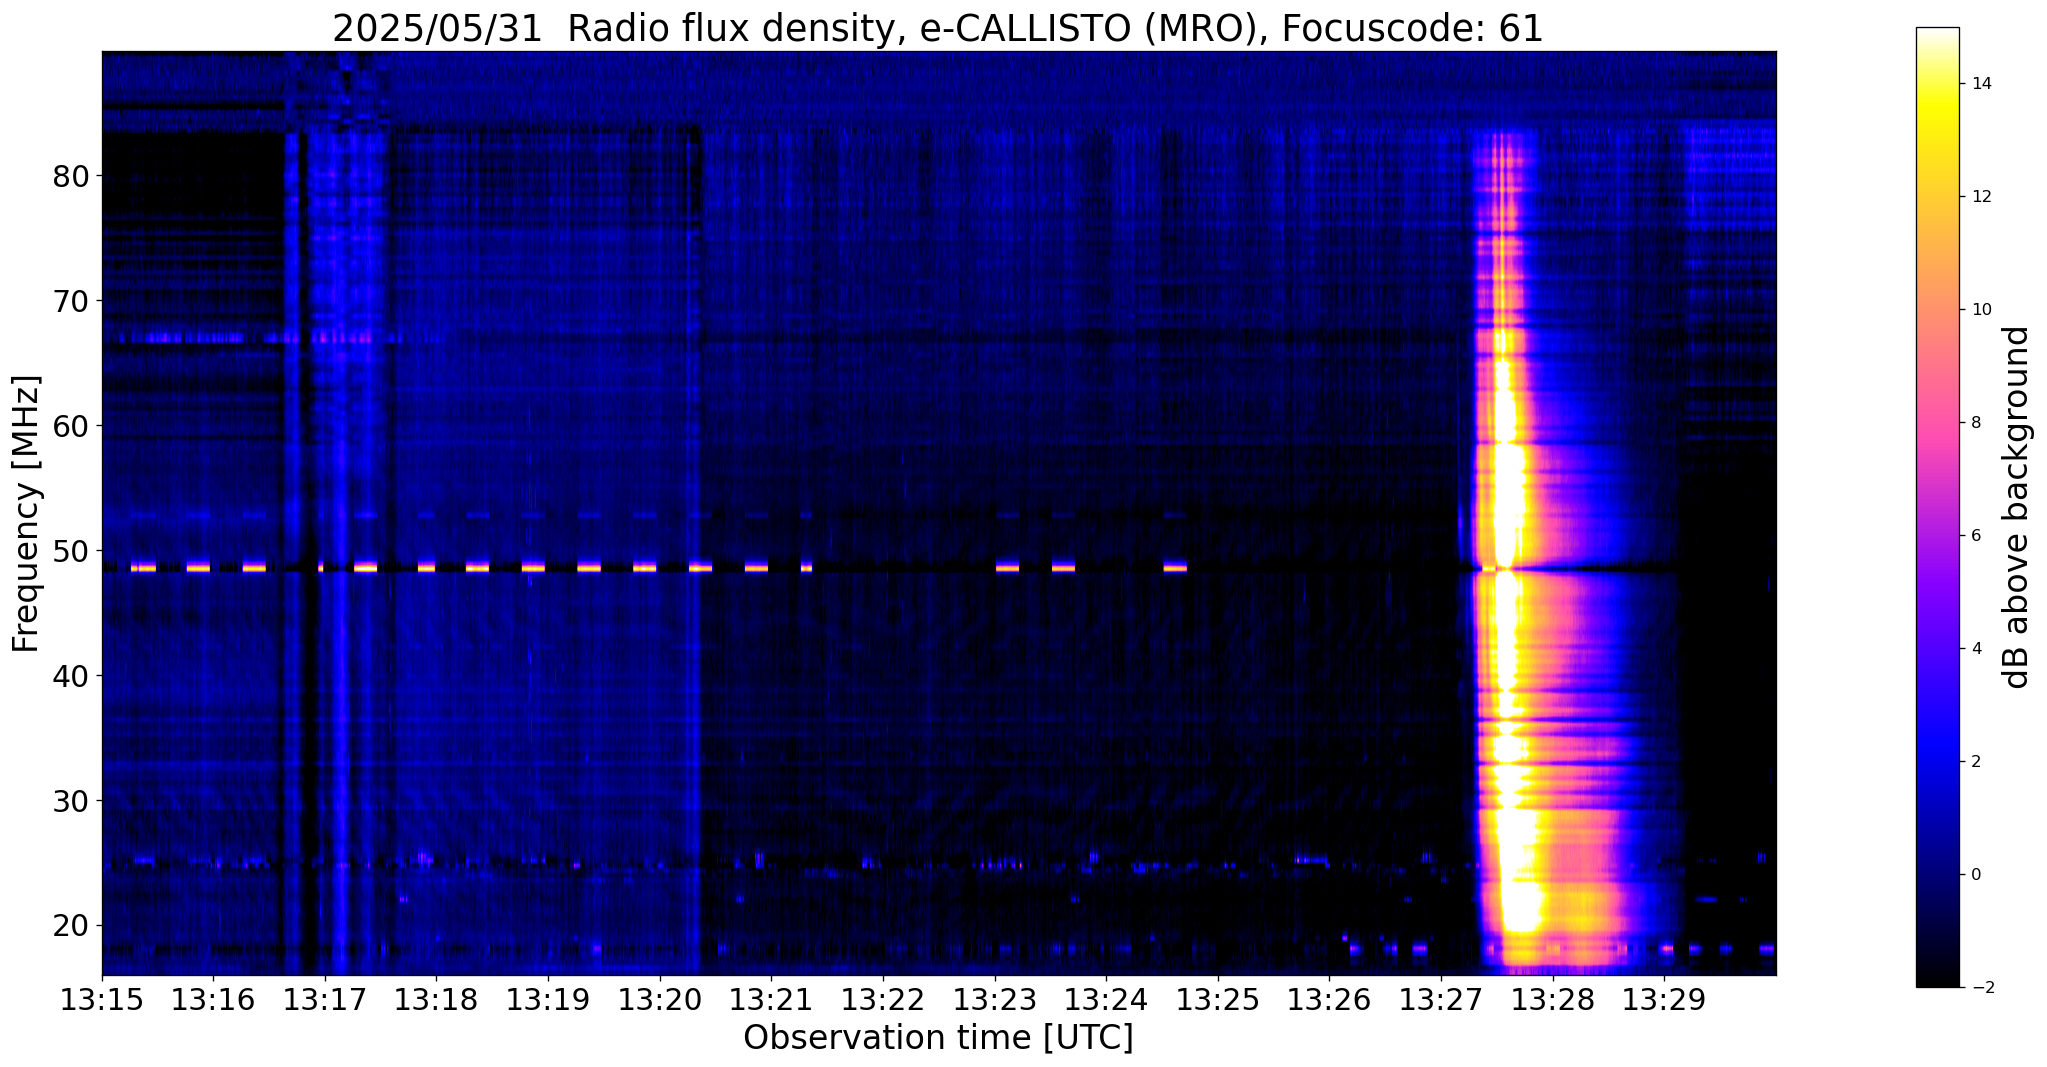Click the 13:27 time tick label

pos(1441,1000)
